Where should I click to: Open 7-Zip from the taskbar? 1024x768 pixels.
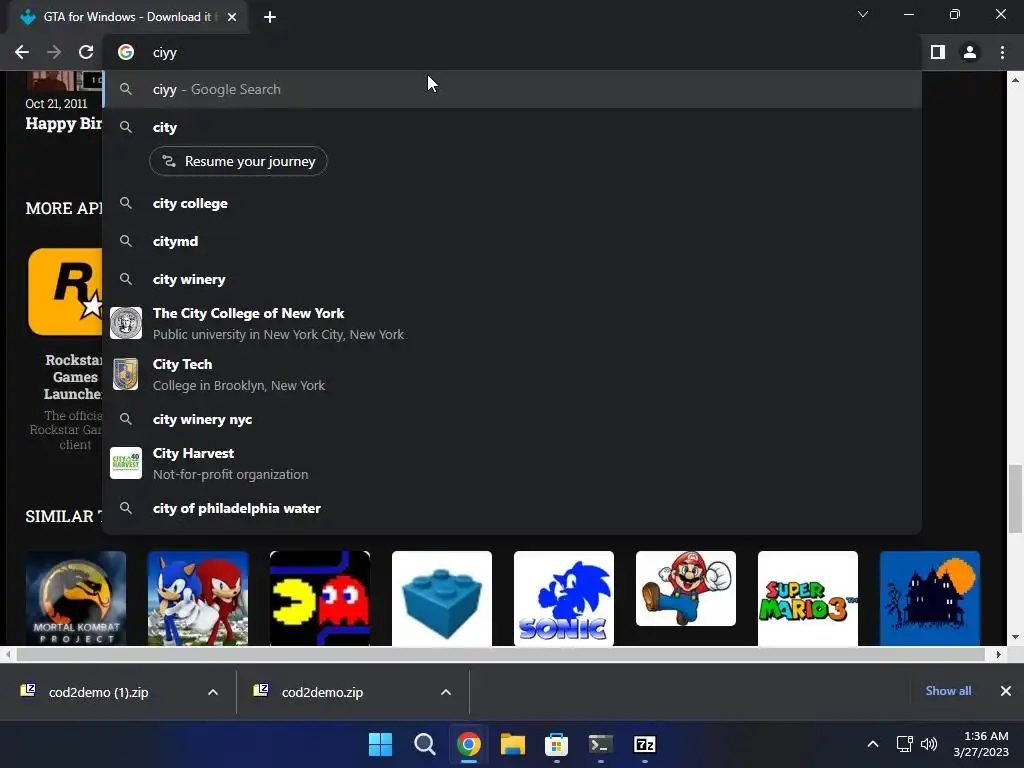point(645,744)
